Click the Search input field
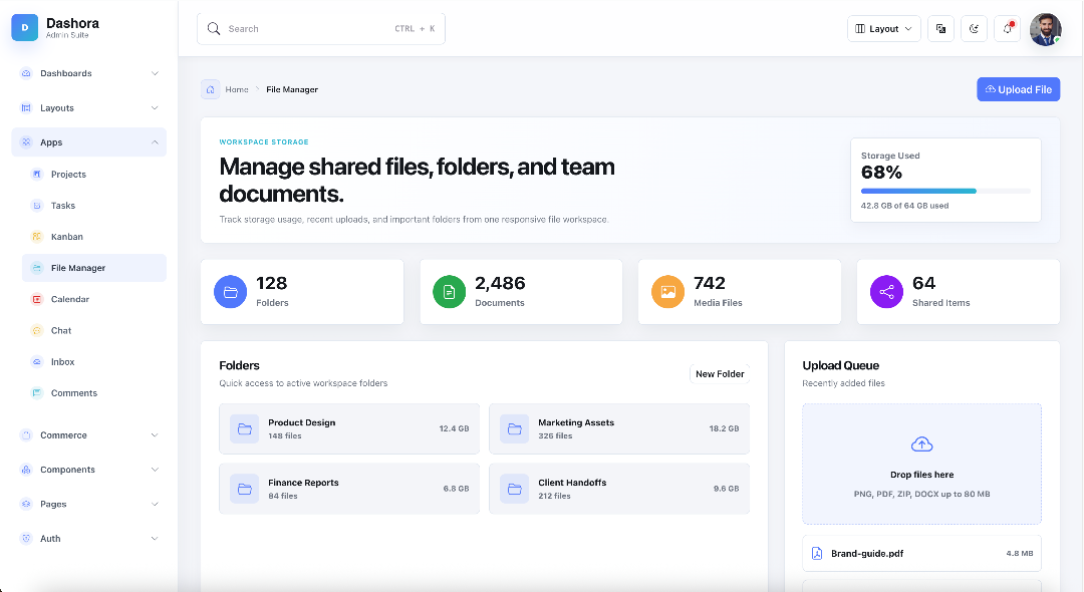Screen dimensions: 1084x592 (x=321, y=28)
